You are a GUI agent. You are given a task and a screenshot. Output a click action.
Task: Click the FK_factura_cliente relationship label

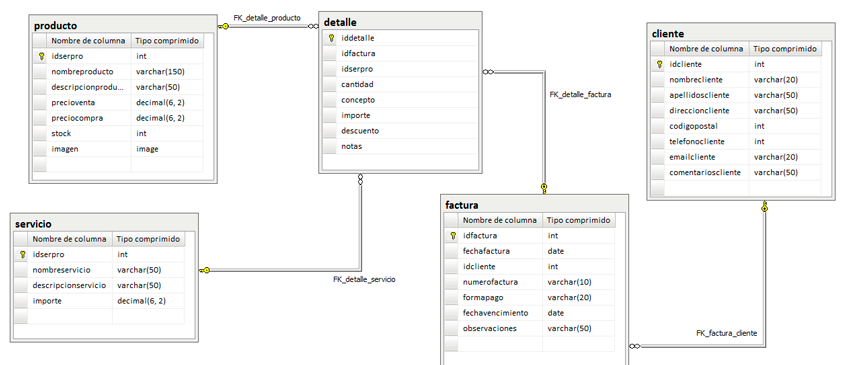point(726,333)
